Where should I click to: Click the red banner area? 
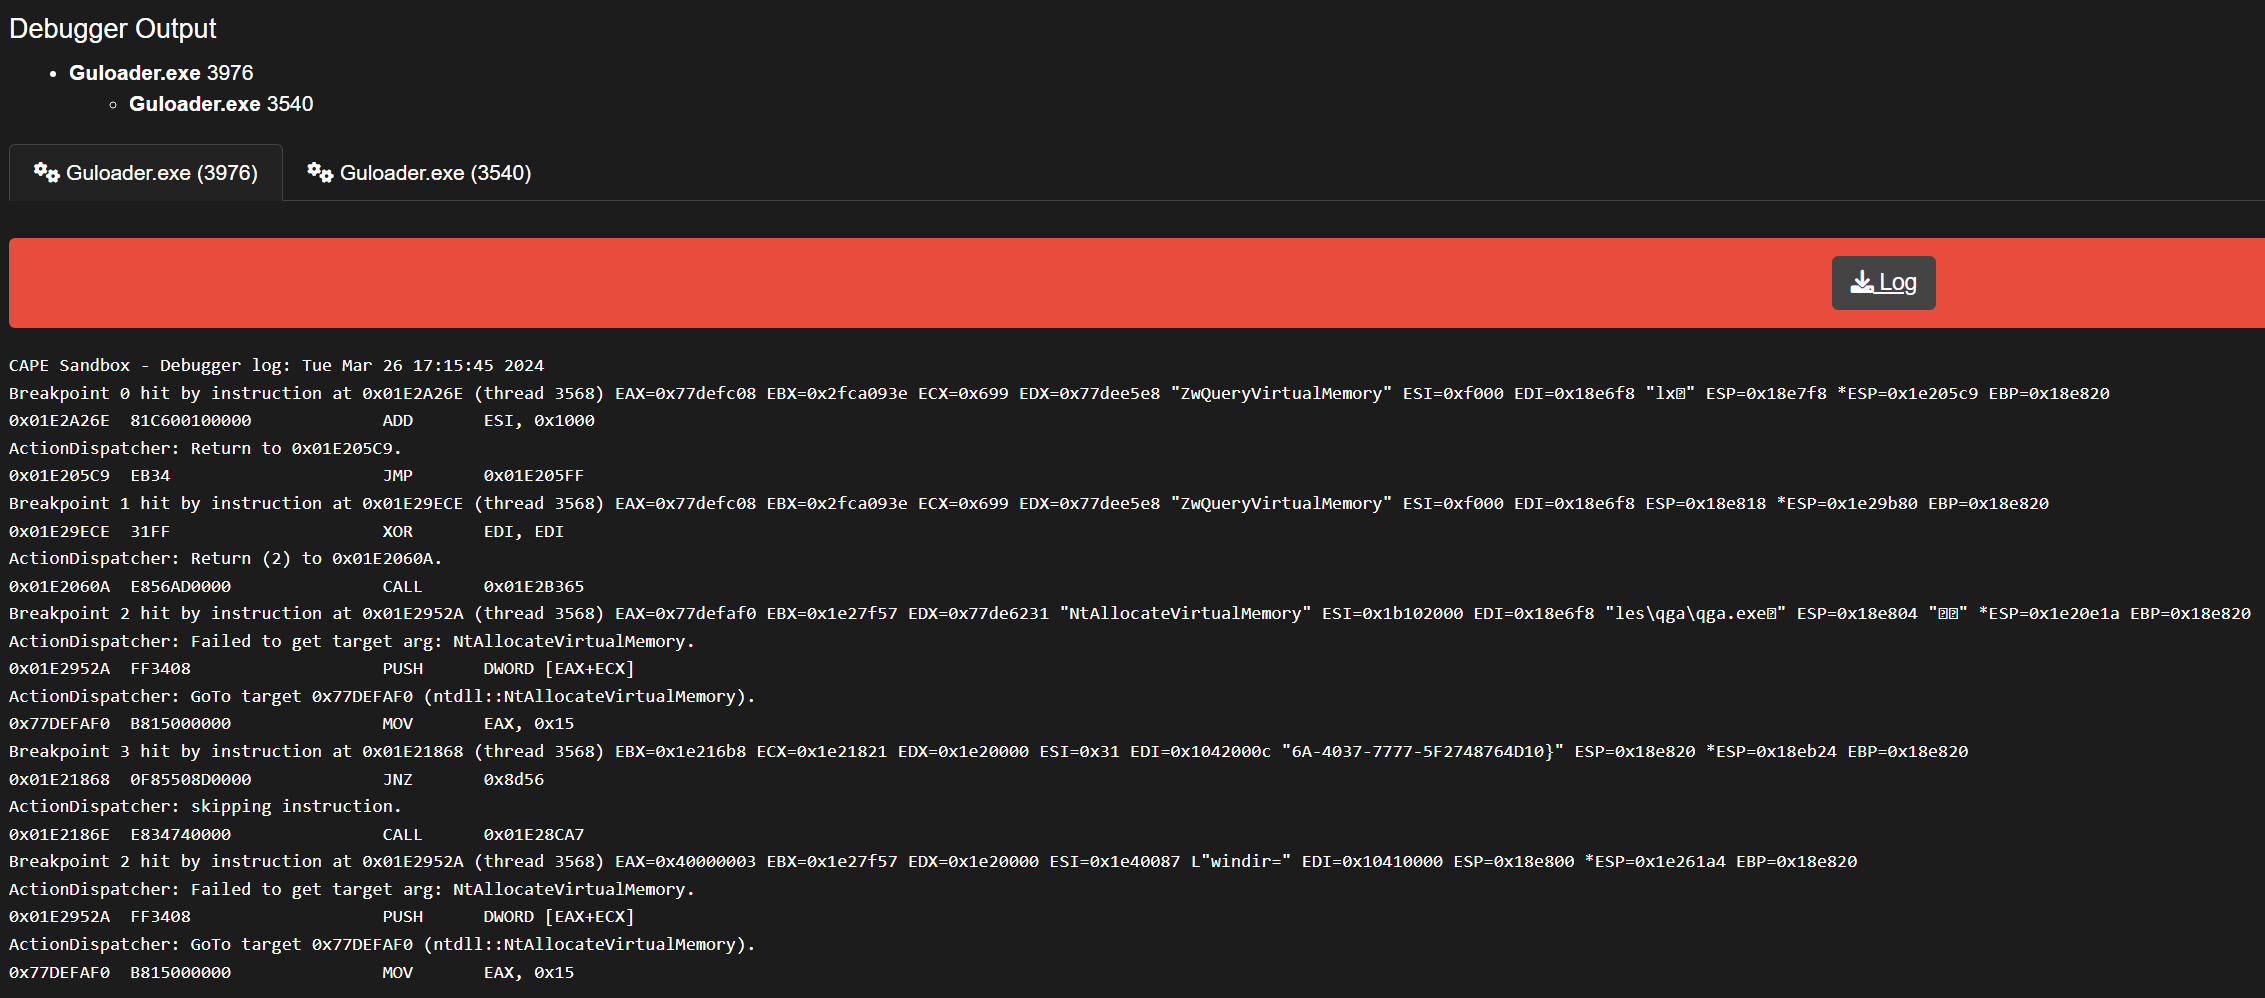click(900, 283)
